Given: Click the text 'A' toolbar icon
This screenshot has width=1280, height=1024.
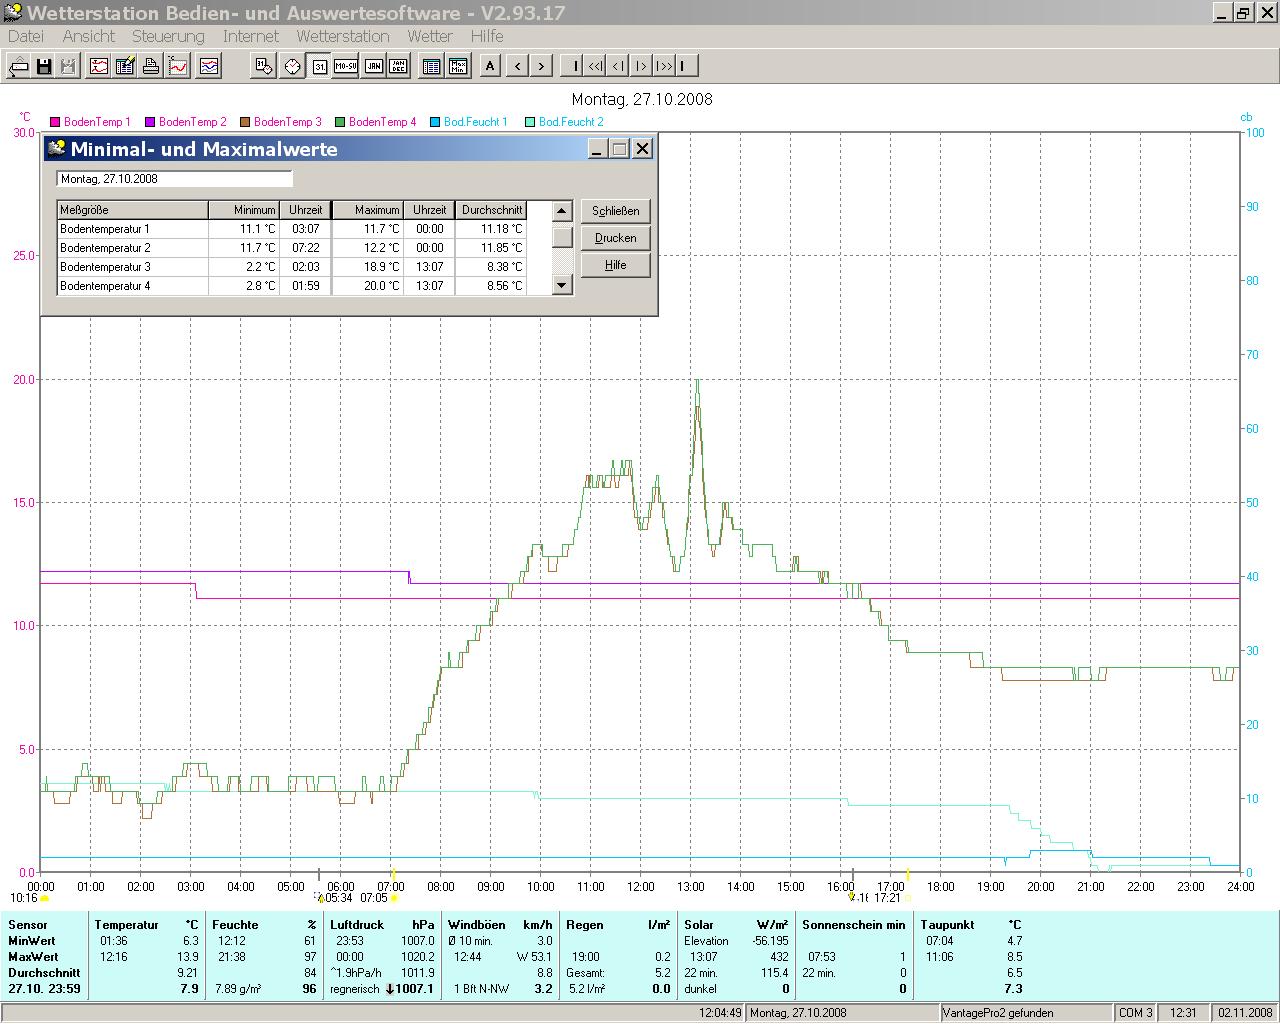Looking at the screenshot, I should 490,67.
